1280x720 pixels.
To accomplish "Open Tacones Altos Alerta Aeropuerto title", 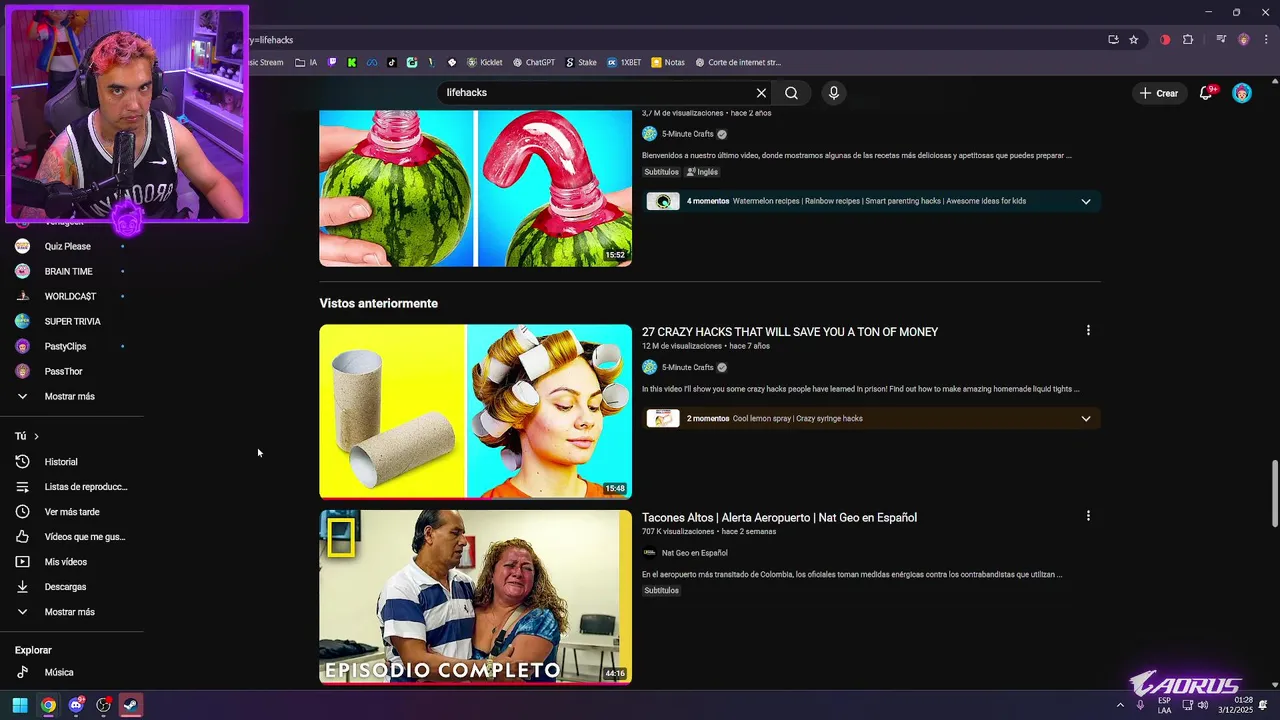I will pos(779,517).
